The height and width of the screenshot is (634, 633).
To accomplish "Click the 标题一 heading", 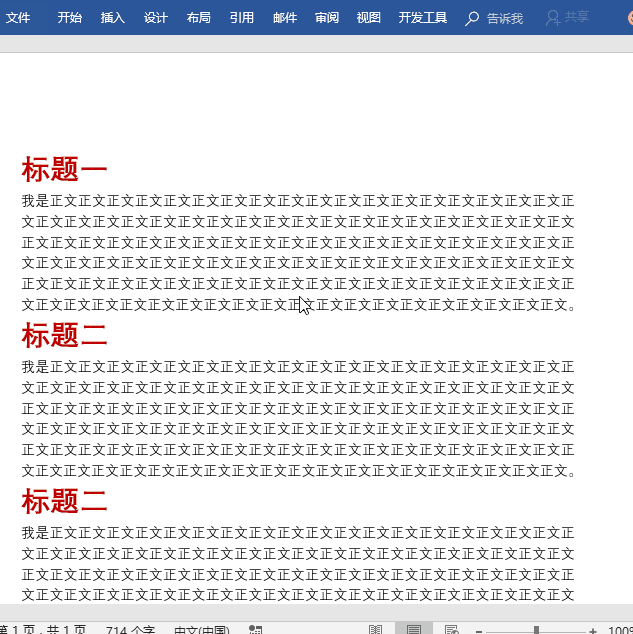I will (x=64, y=169).
